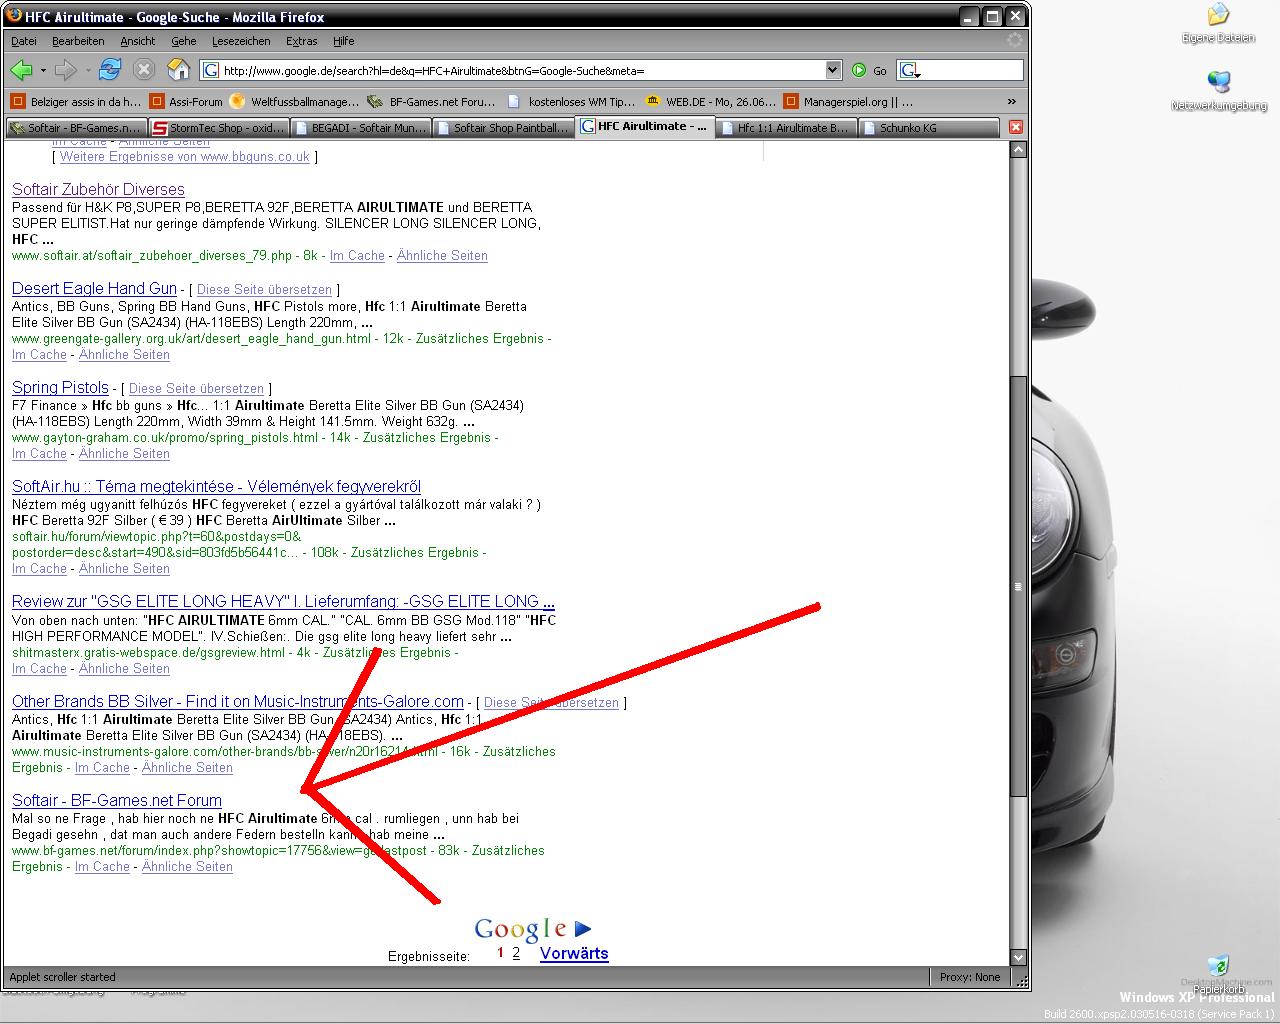Show more bookmarks with the chevron

tap(1011, 101)
